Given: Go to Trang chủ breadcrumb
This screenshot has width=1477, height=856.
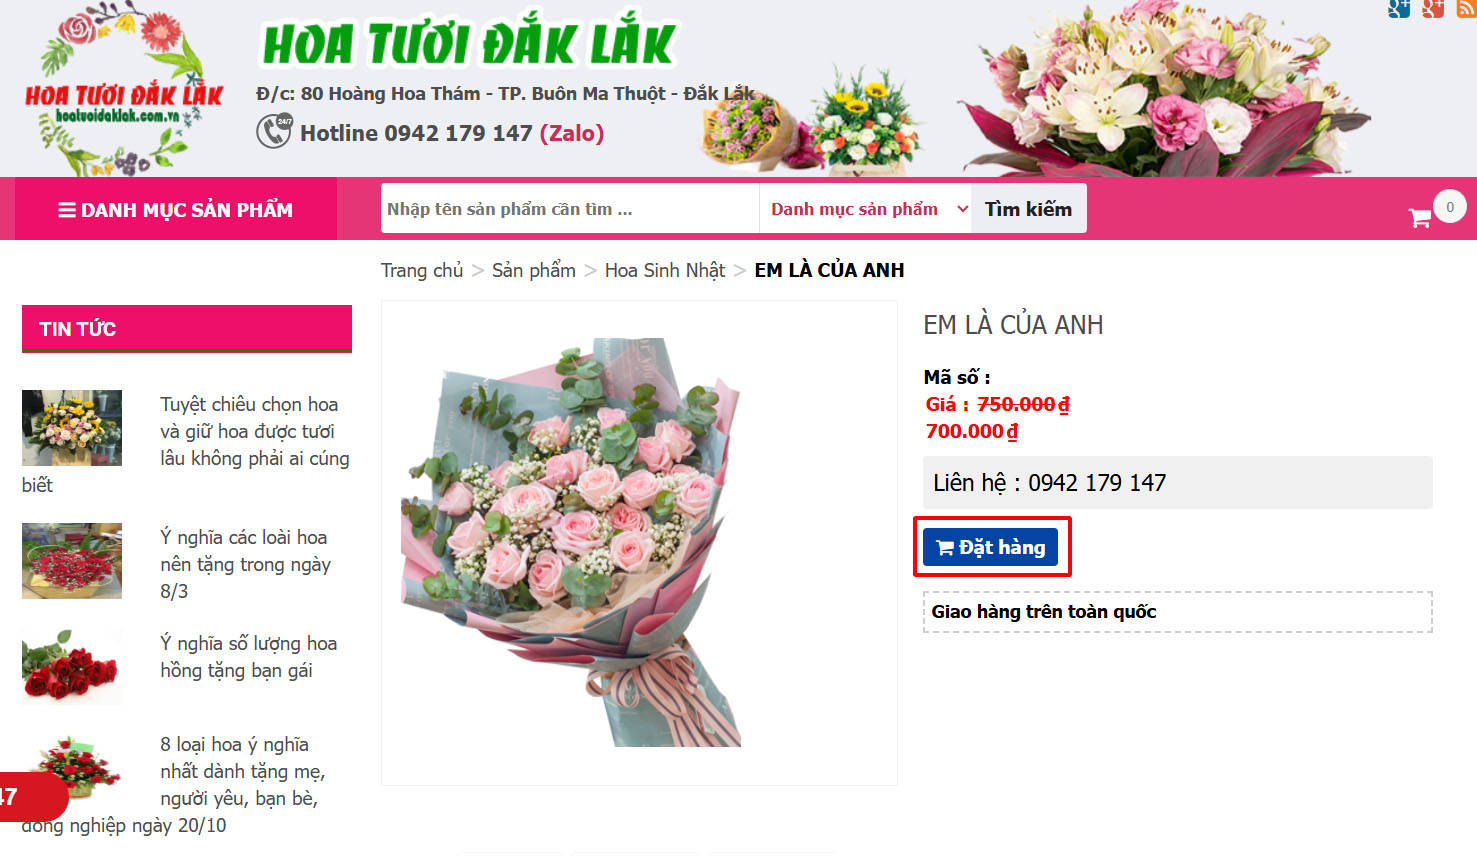Looking at the screenshot, I should coord(422,270).
